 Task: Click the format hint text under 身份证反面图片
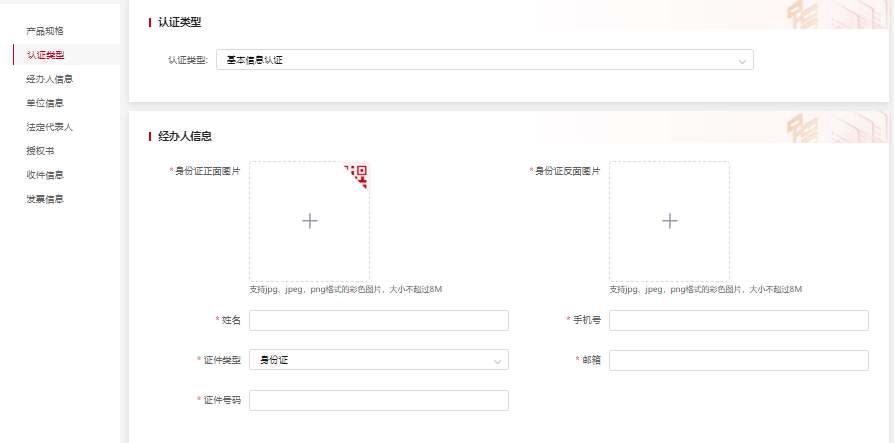click(x=705, y=289)
